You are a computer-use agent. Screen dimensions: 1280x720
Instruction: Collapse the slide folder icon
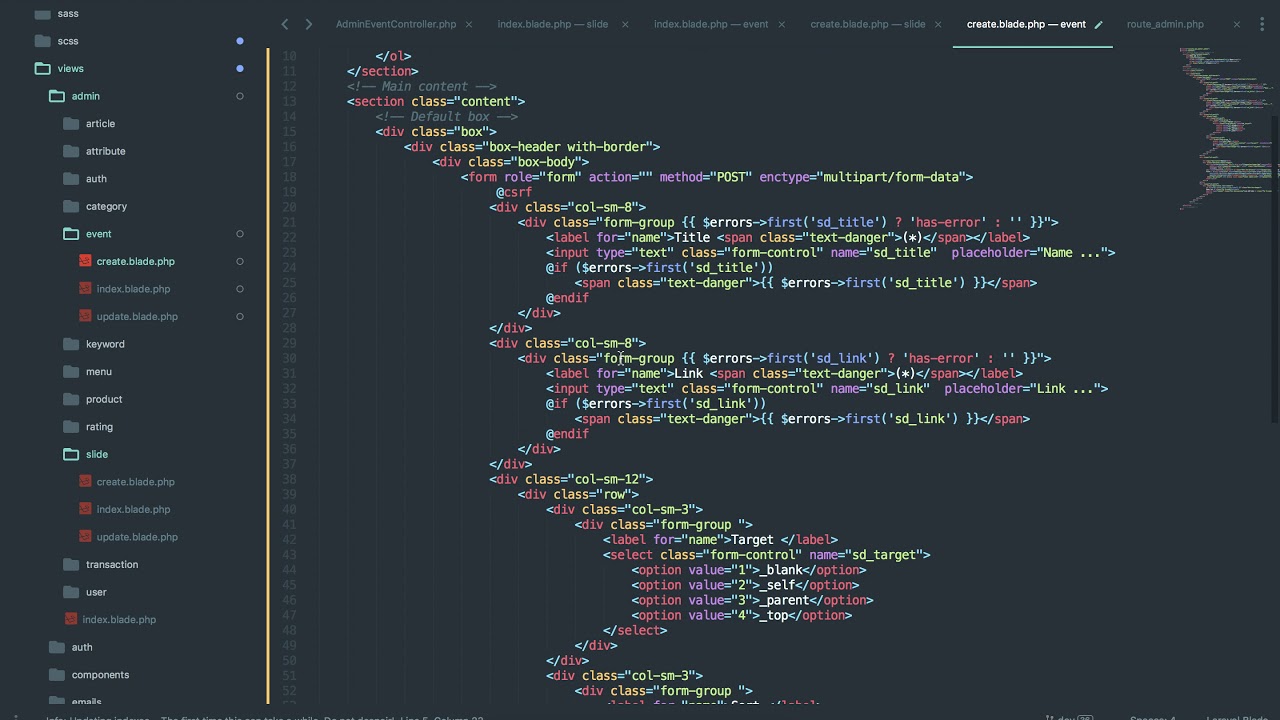coord(70,454)
